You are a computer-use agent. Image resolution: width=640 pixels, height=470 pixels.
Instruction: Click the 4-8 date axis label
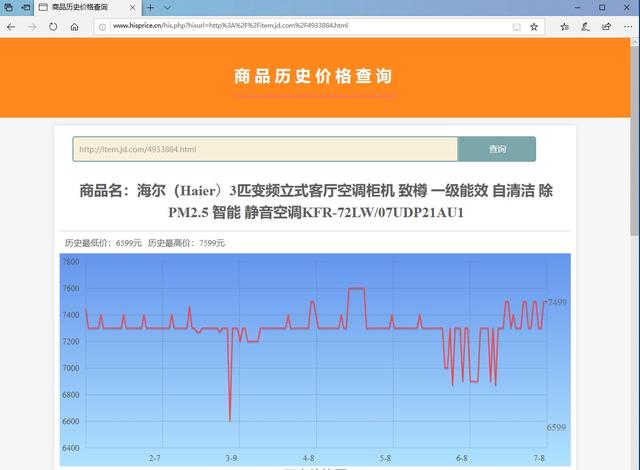click(309, 458)
